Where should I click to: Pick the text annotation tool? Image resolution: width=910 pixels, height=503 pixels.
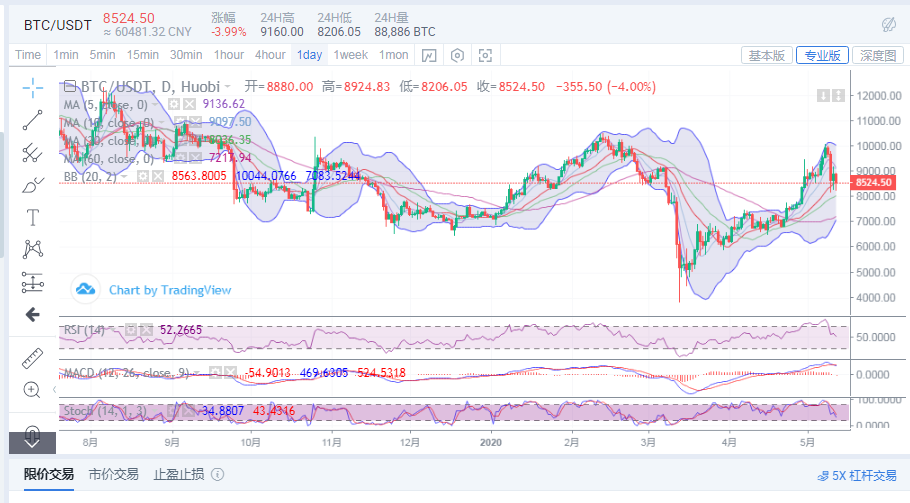point(32,217)
